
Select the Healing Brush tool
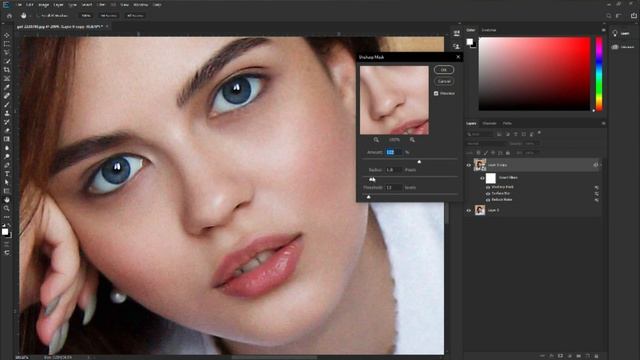7,96
